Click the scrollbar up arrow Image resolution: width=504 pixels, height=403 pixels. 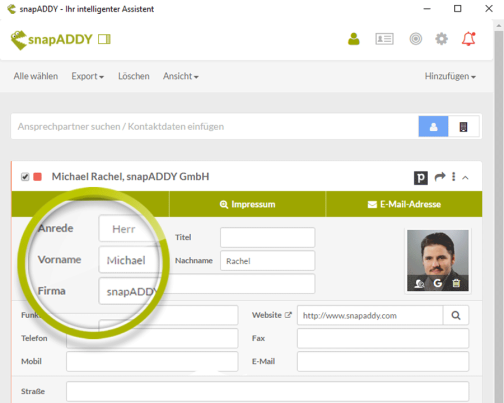point(499,25)
